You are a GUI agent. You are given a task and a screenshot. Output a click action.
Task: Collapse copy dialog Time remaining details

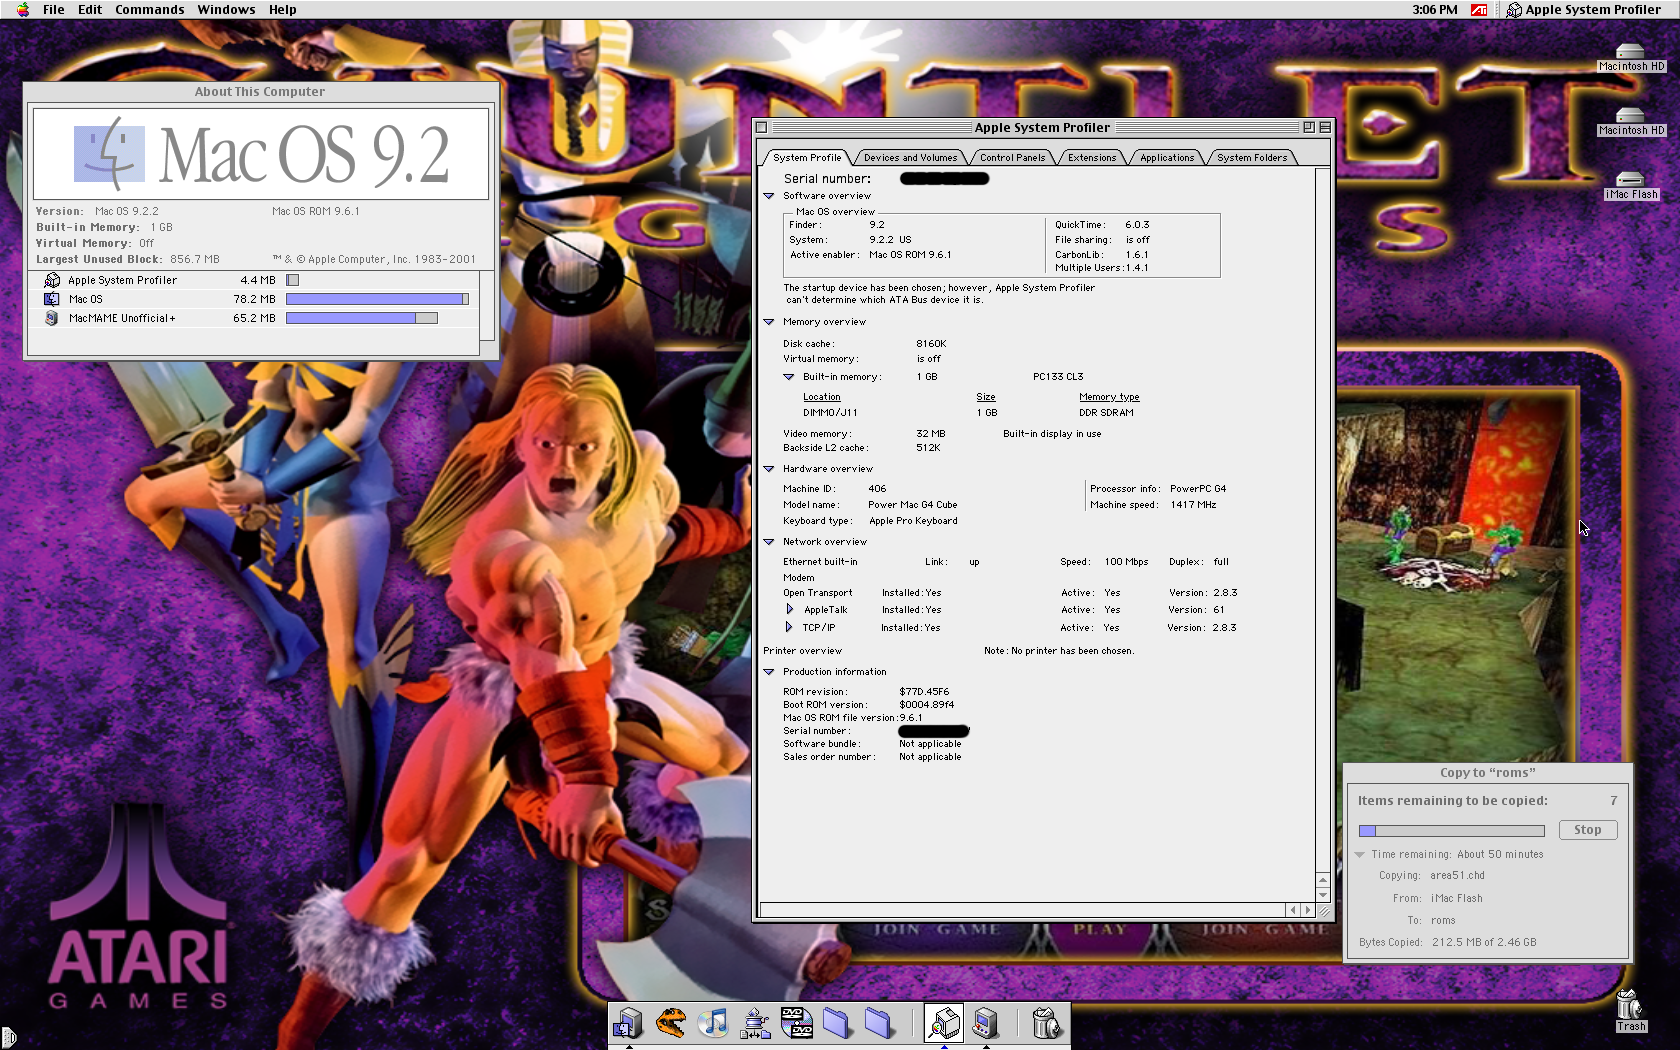click(x=1360, y=855)
